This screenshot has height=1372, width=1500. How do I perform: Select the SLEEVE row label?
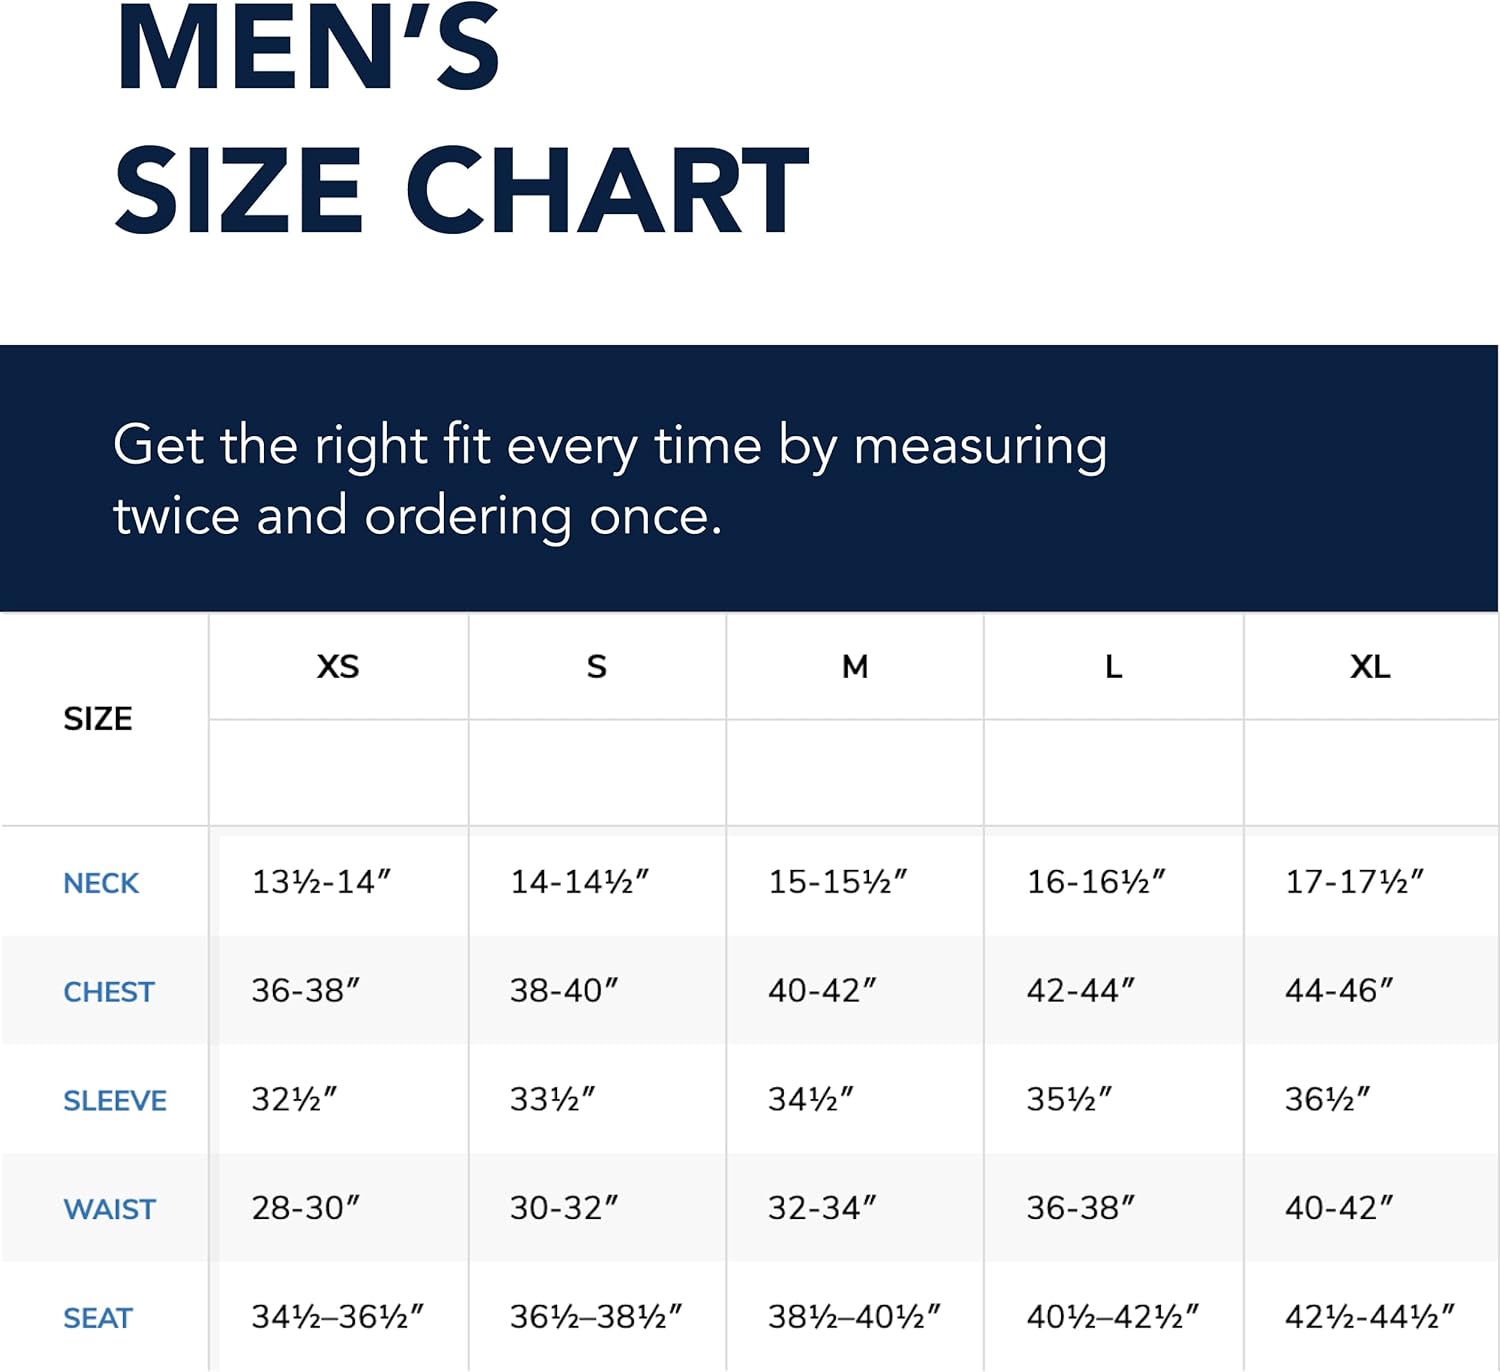point(115,1101)
